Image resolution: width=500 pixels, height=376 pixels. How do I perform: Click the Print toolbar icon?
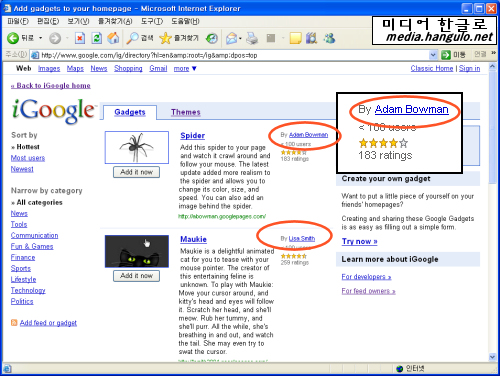[252, 38]
